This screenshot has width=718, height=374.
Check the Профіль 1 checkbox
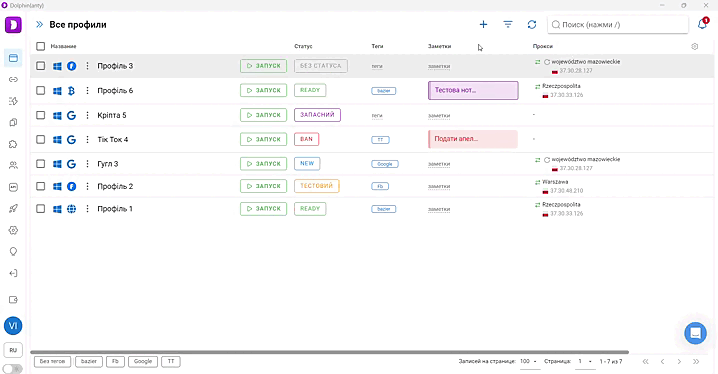coord(41,209)
